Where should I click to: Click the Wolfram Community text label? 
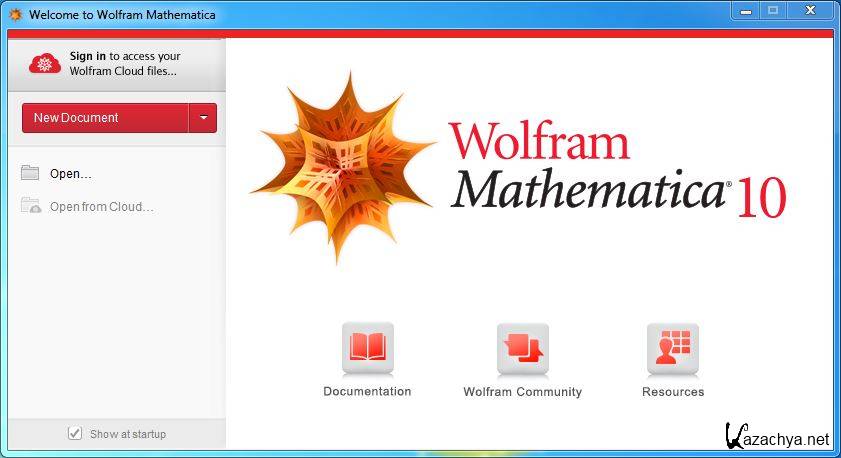pyautogui.click(x=522, y=392)
